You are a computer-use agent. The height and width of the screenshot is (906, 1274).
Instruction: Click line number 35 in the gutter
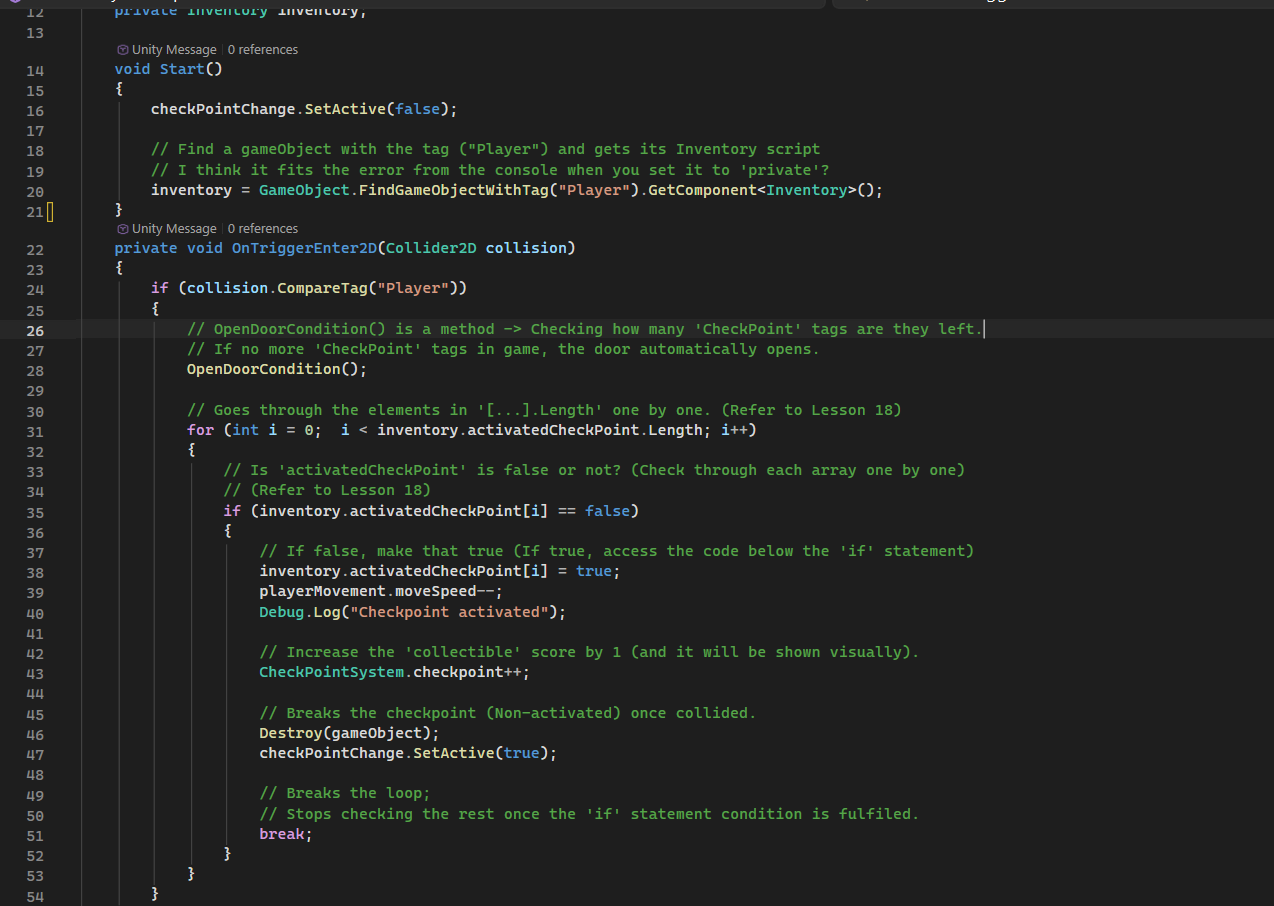click(x=35, y=512)
